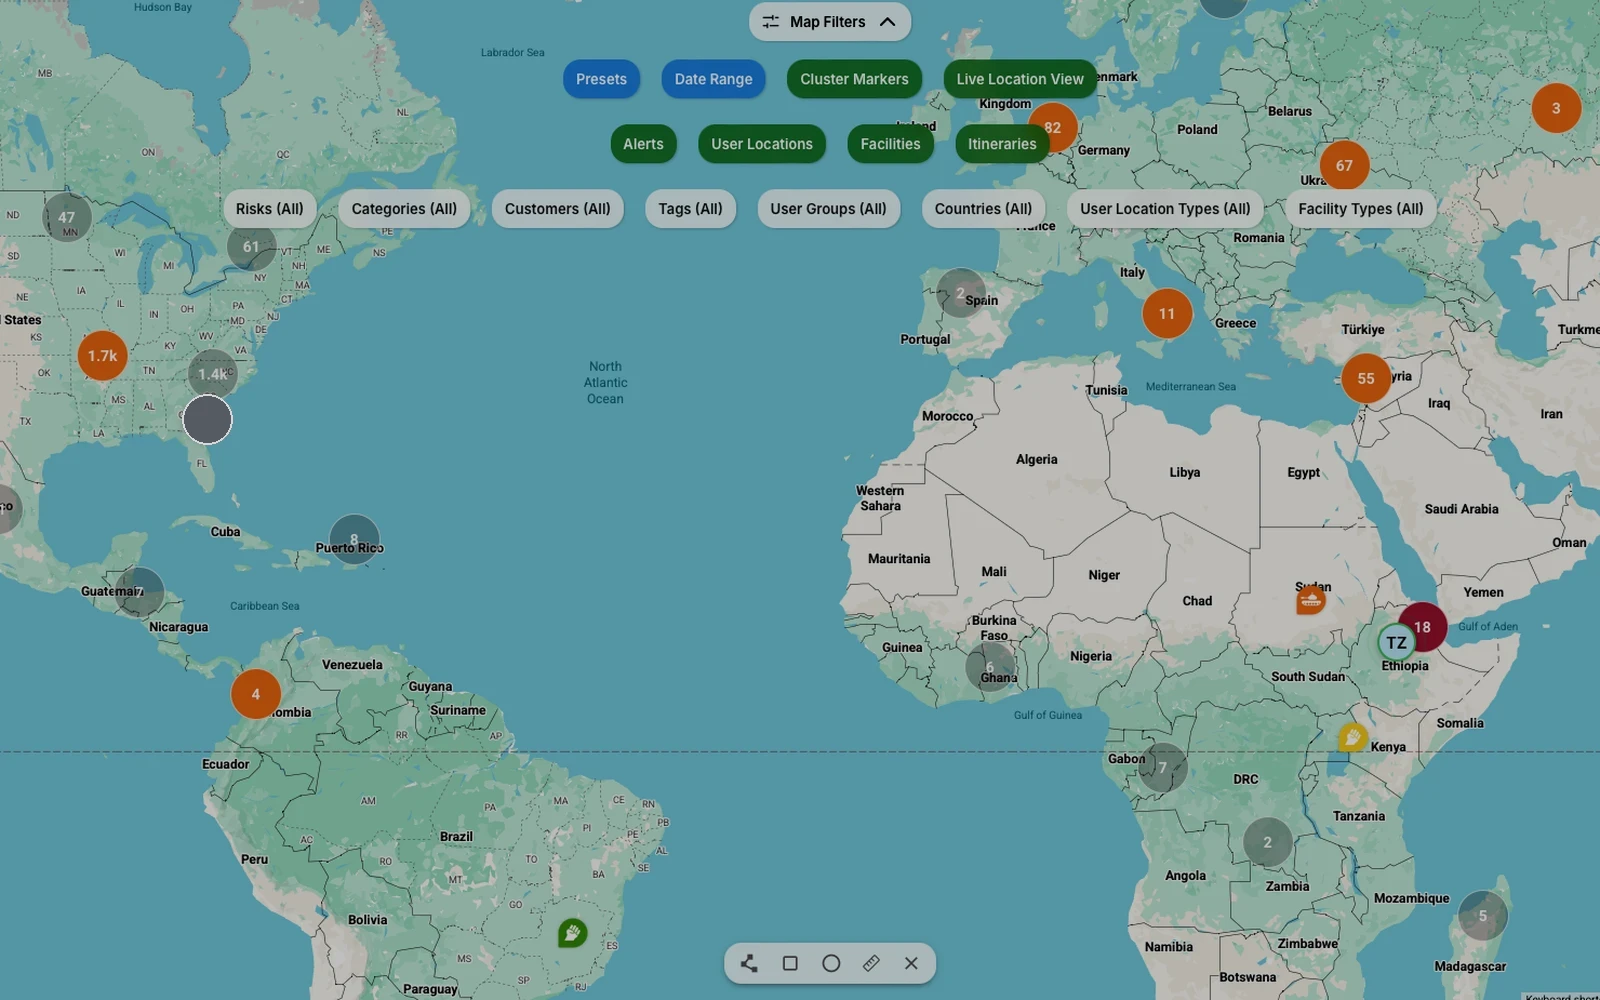Click the yellow protest icon near Kenya

coord(1353,738)
